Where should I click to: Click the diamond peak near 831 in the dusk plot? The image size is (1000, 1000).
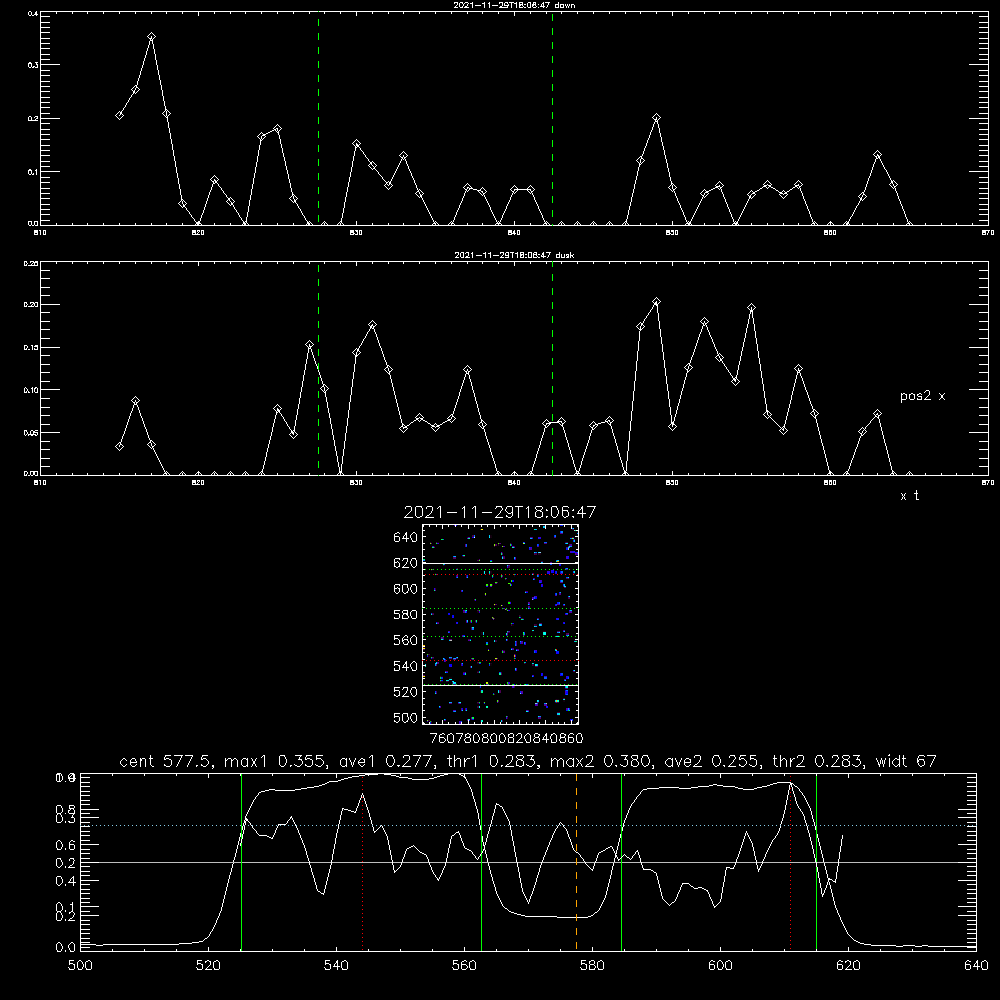(372, 325)
